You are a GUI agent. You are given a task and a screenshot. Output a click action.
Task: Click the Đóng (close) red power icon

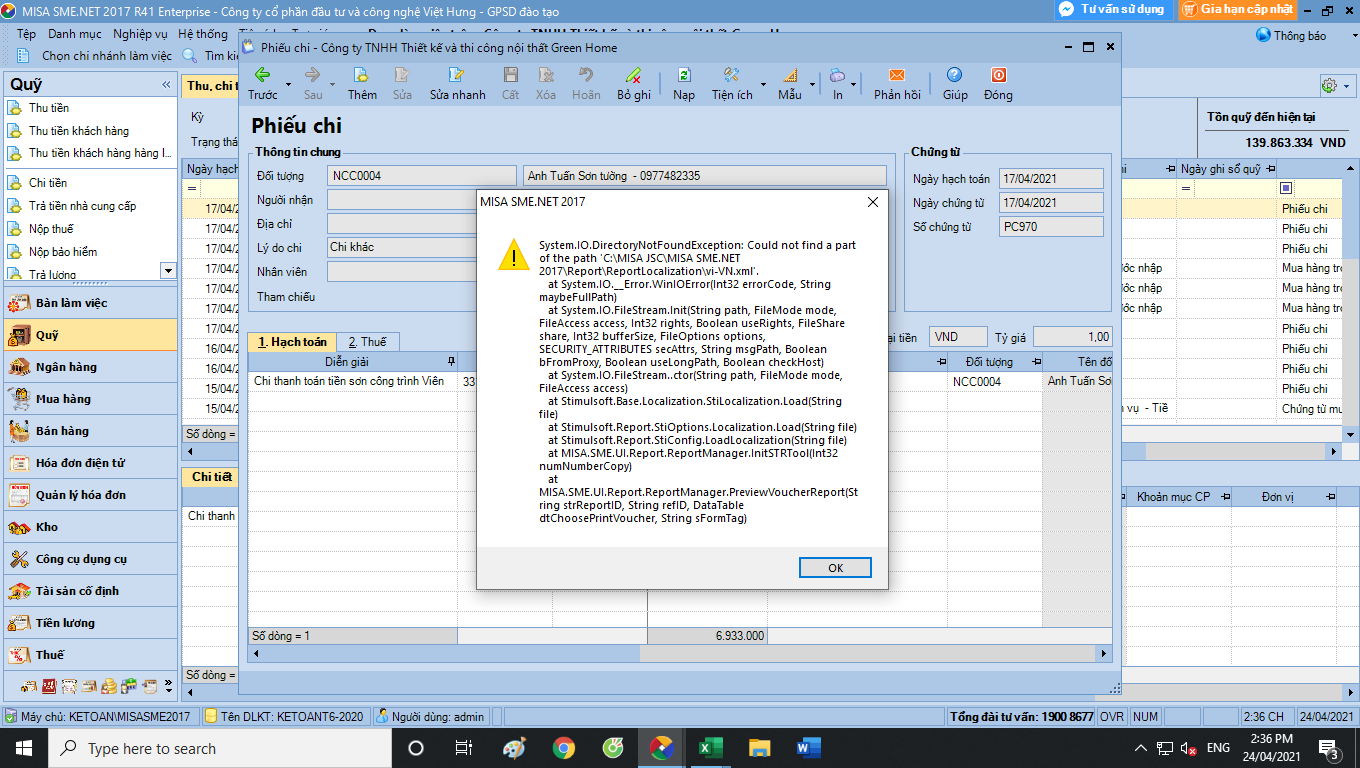coord(998,75)
